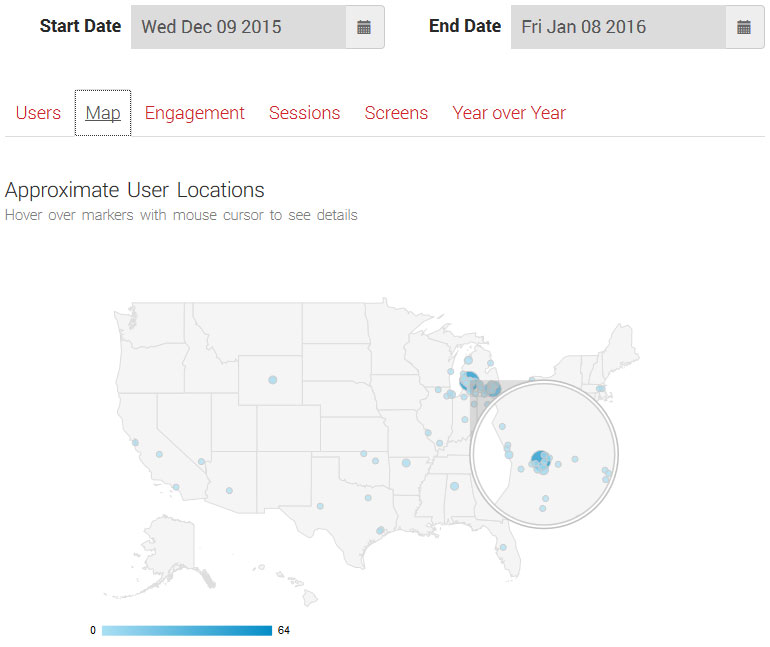Go to the Sessions tab

304,113
